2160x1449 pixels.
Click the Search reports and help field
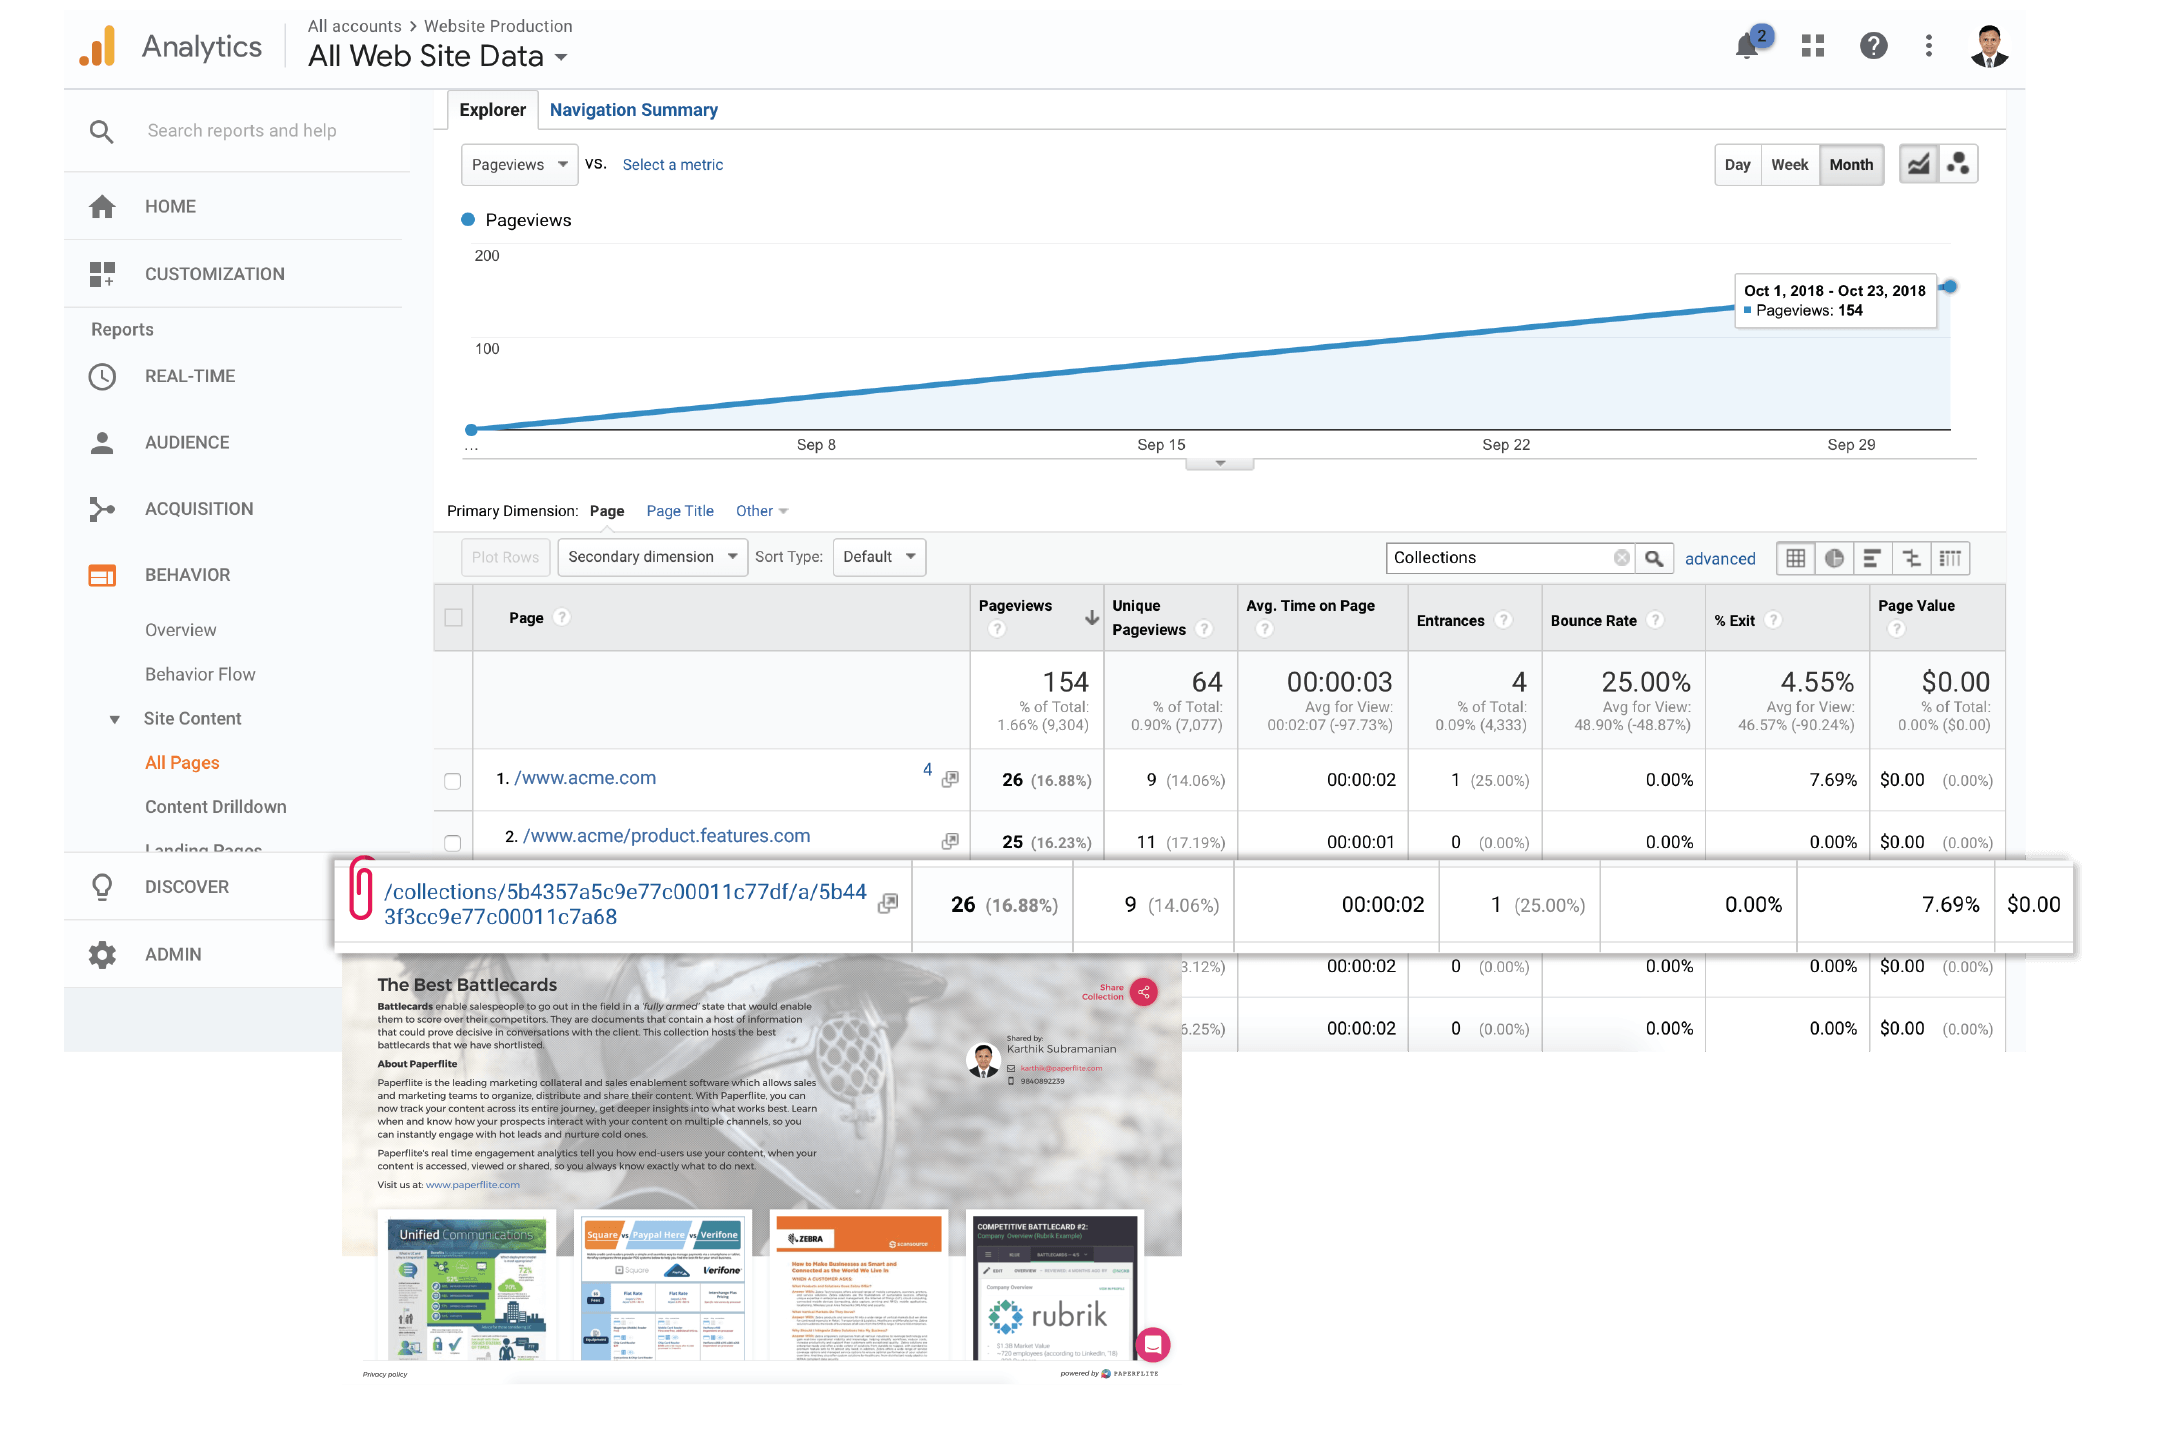coord(242,131)
